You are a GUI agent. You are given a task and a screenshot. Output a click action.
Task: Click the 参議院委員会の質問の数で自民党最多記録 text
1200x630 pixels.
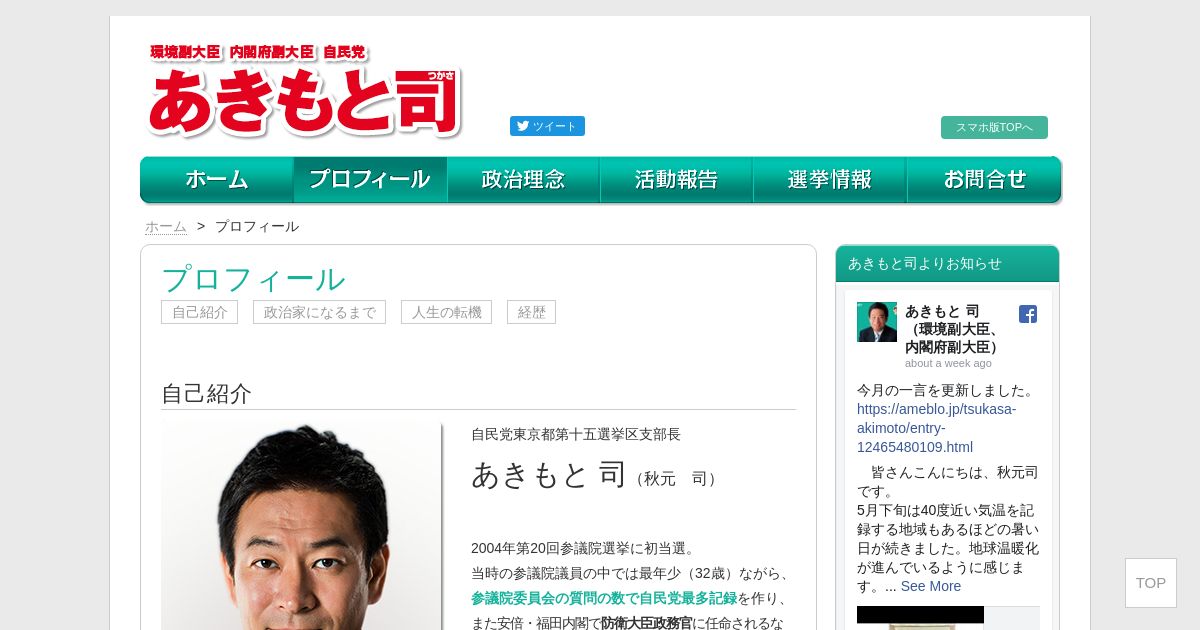tap(604, 598)
